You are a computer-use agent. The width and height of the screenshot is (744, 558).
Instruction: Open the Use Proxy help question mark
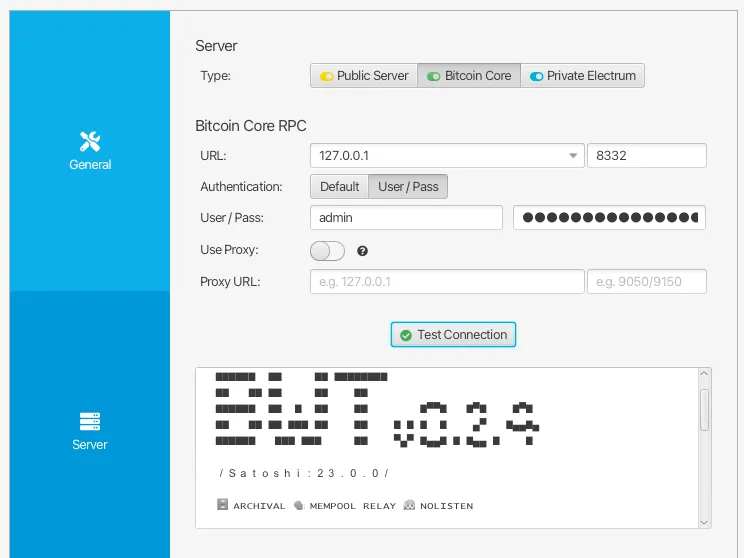pyautogui.click(x=363, y=251)
